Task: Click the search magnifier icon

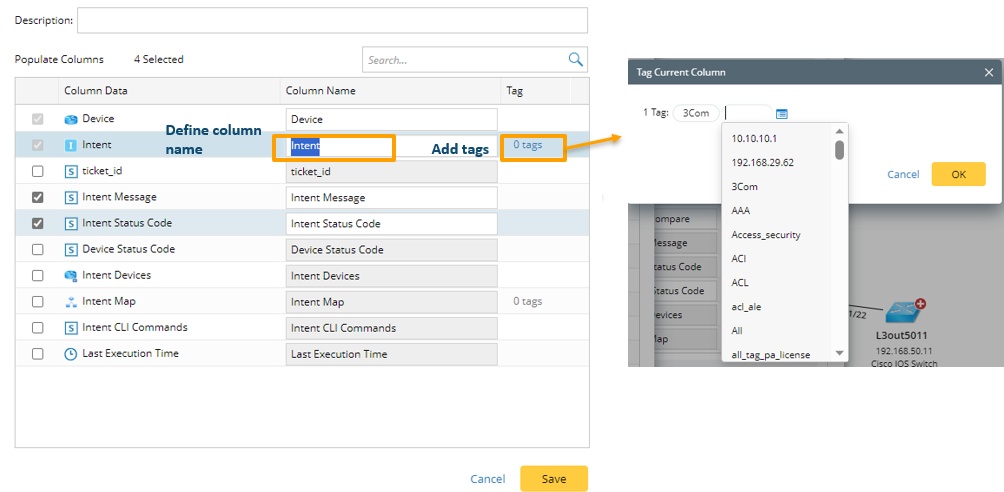Action: pyautogui.click(x=575, y=60)
